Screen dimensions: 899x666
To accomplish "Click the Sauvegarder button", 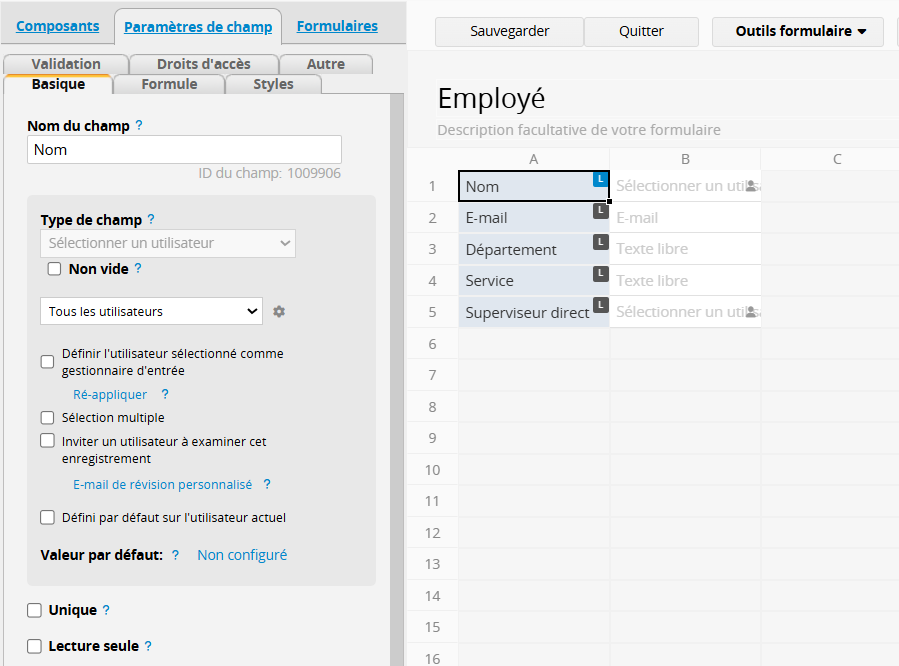I will click(x=508, y=31).
